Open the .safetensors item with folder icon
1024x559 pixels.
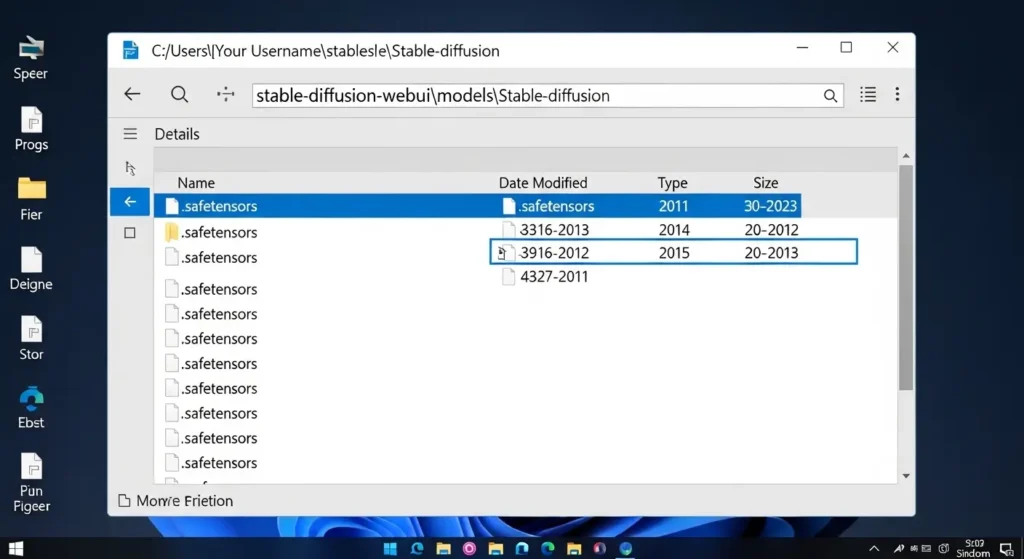point(211,232)
